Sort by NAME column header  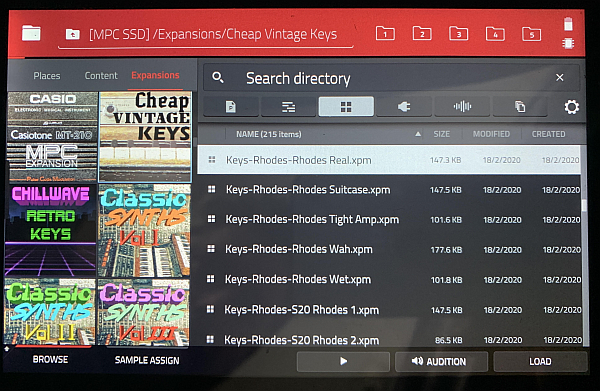pyautogui.click(x=269, y=134)
